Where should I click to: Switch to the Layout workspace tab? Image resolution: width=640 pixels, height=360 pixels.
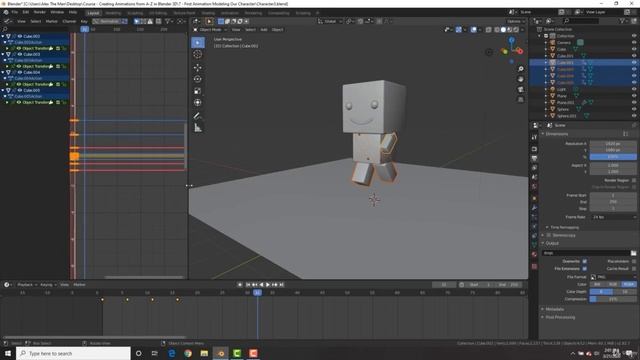pyautogui.click(x=93, y=13)
